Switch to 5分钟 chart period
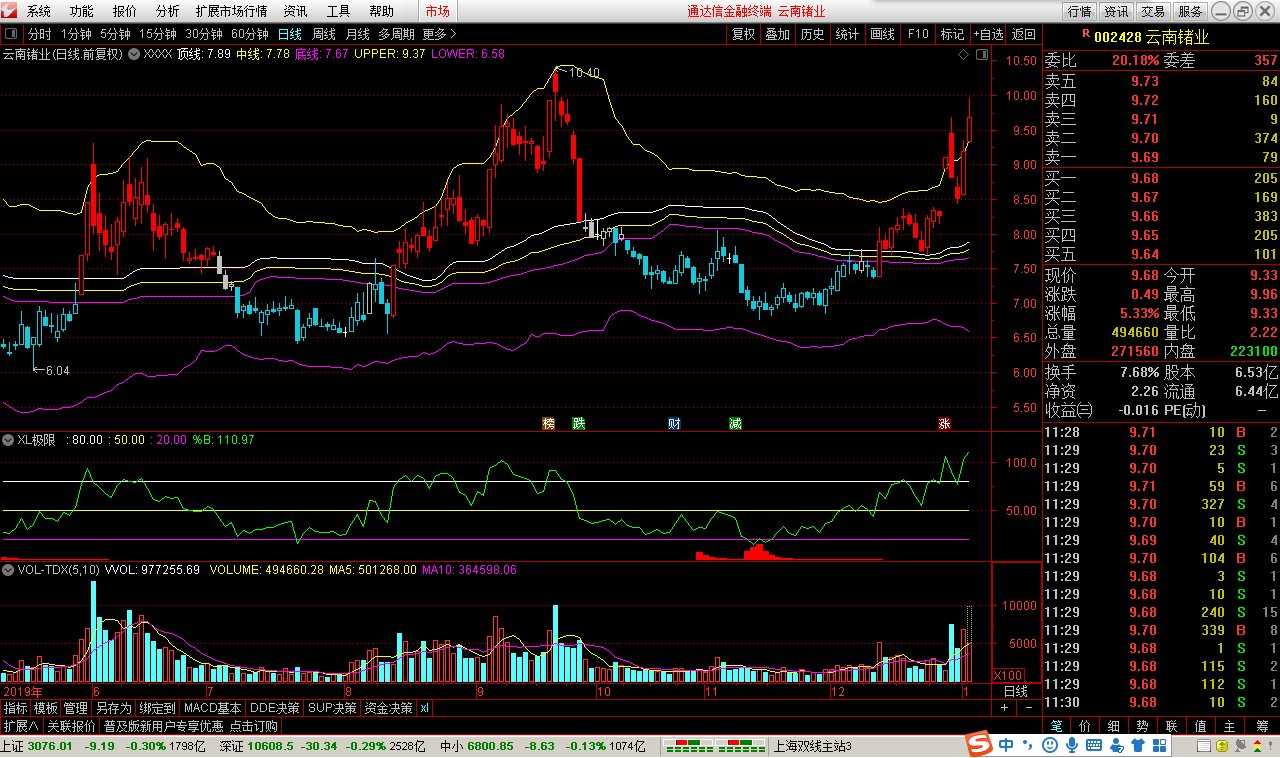Image resolution: width=1280 pixels, height=758 pixels. [116, 33]
